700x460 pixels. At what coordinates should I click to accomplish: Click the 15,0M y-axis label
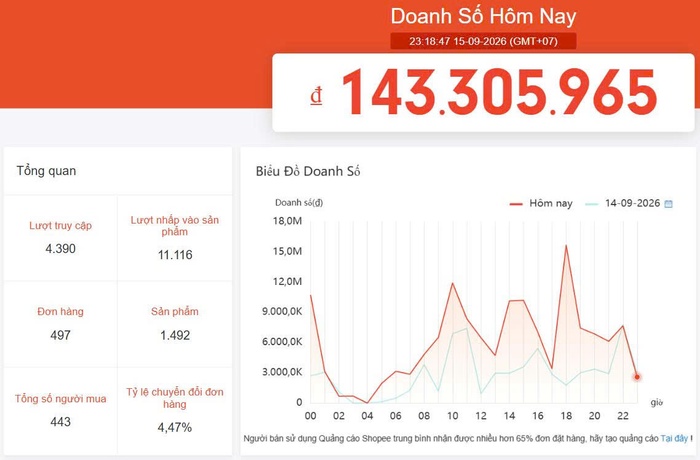click(288, 251)
